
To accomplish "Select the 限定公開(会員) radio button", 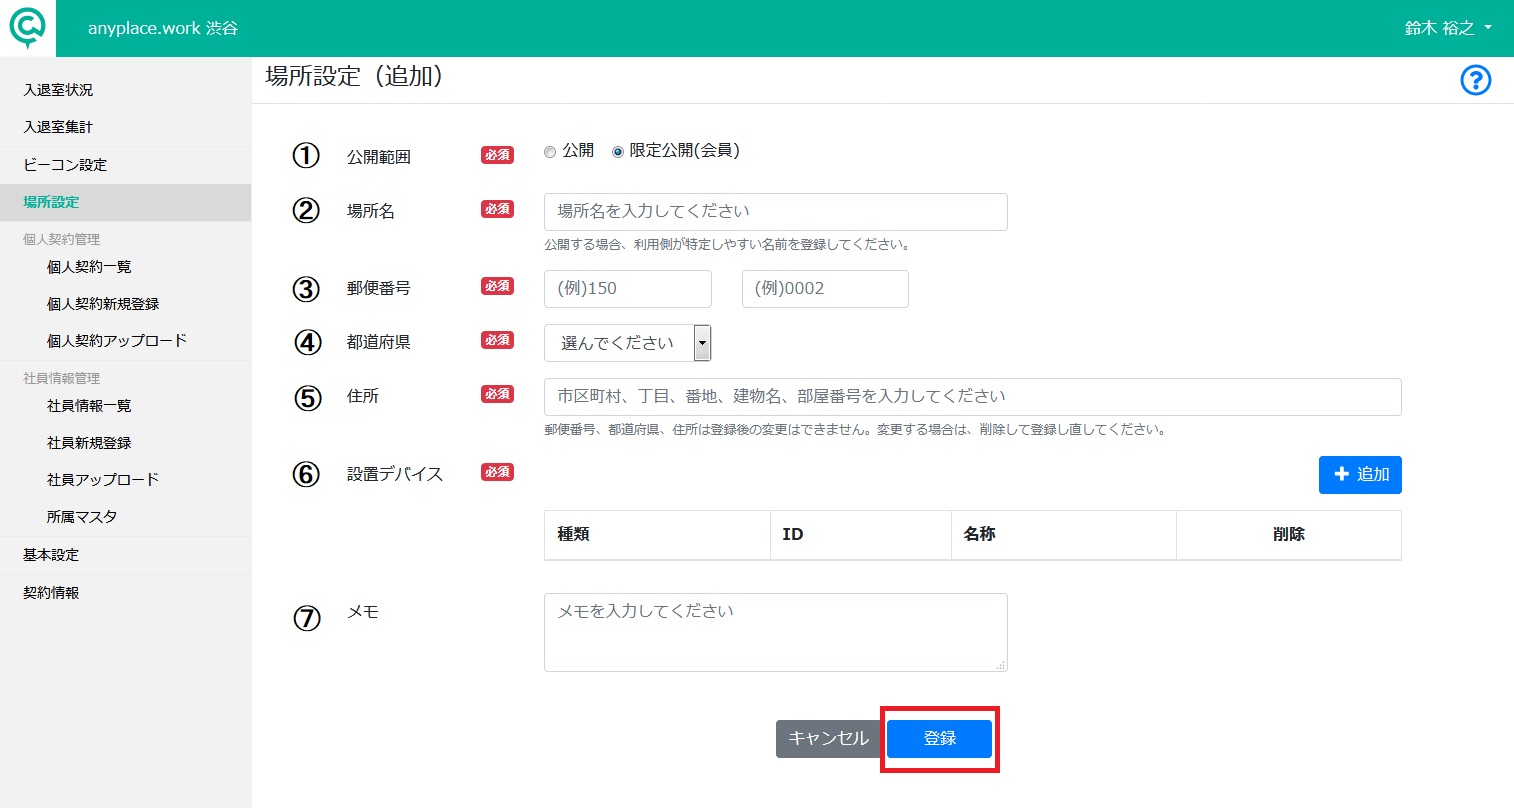I will click(618, 152).
